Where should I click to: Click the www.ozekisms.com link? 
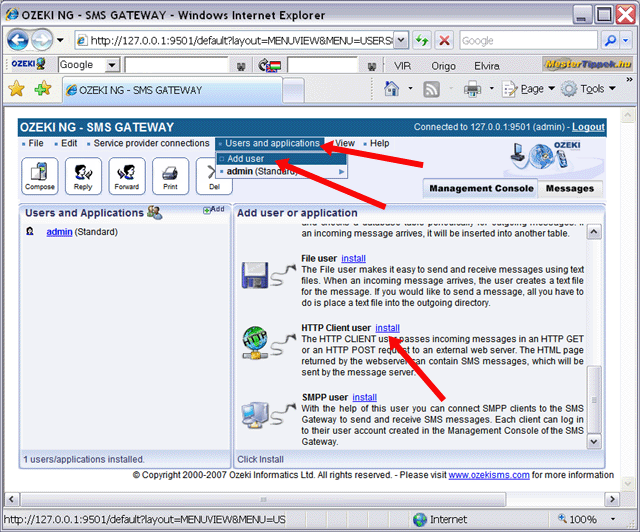pyautogui.click(x=489, y=475)
